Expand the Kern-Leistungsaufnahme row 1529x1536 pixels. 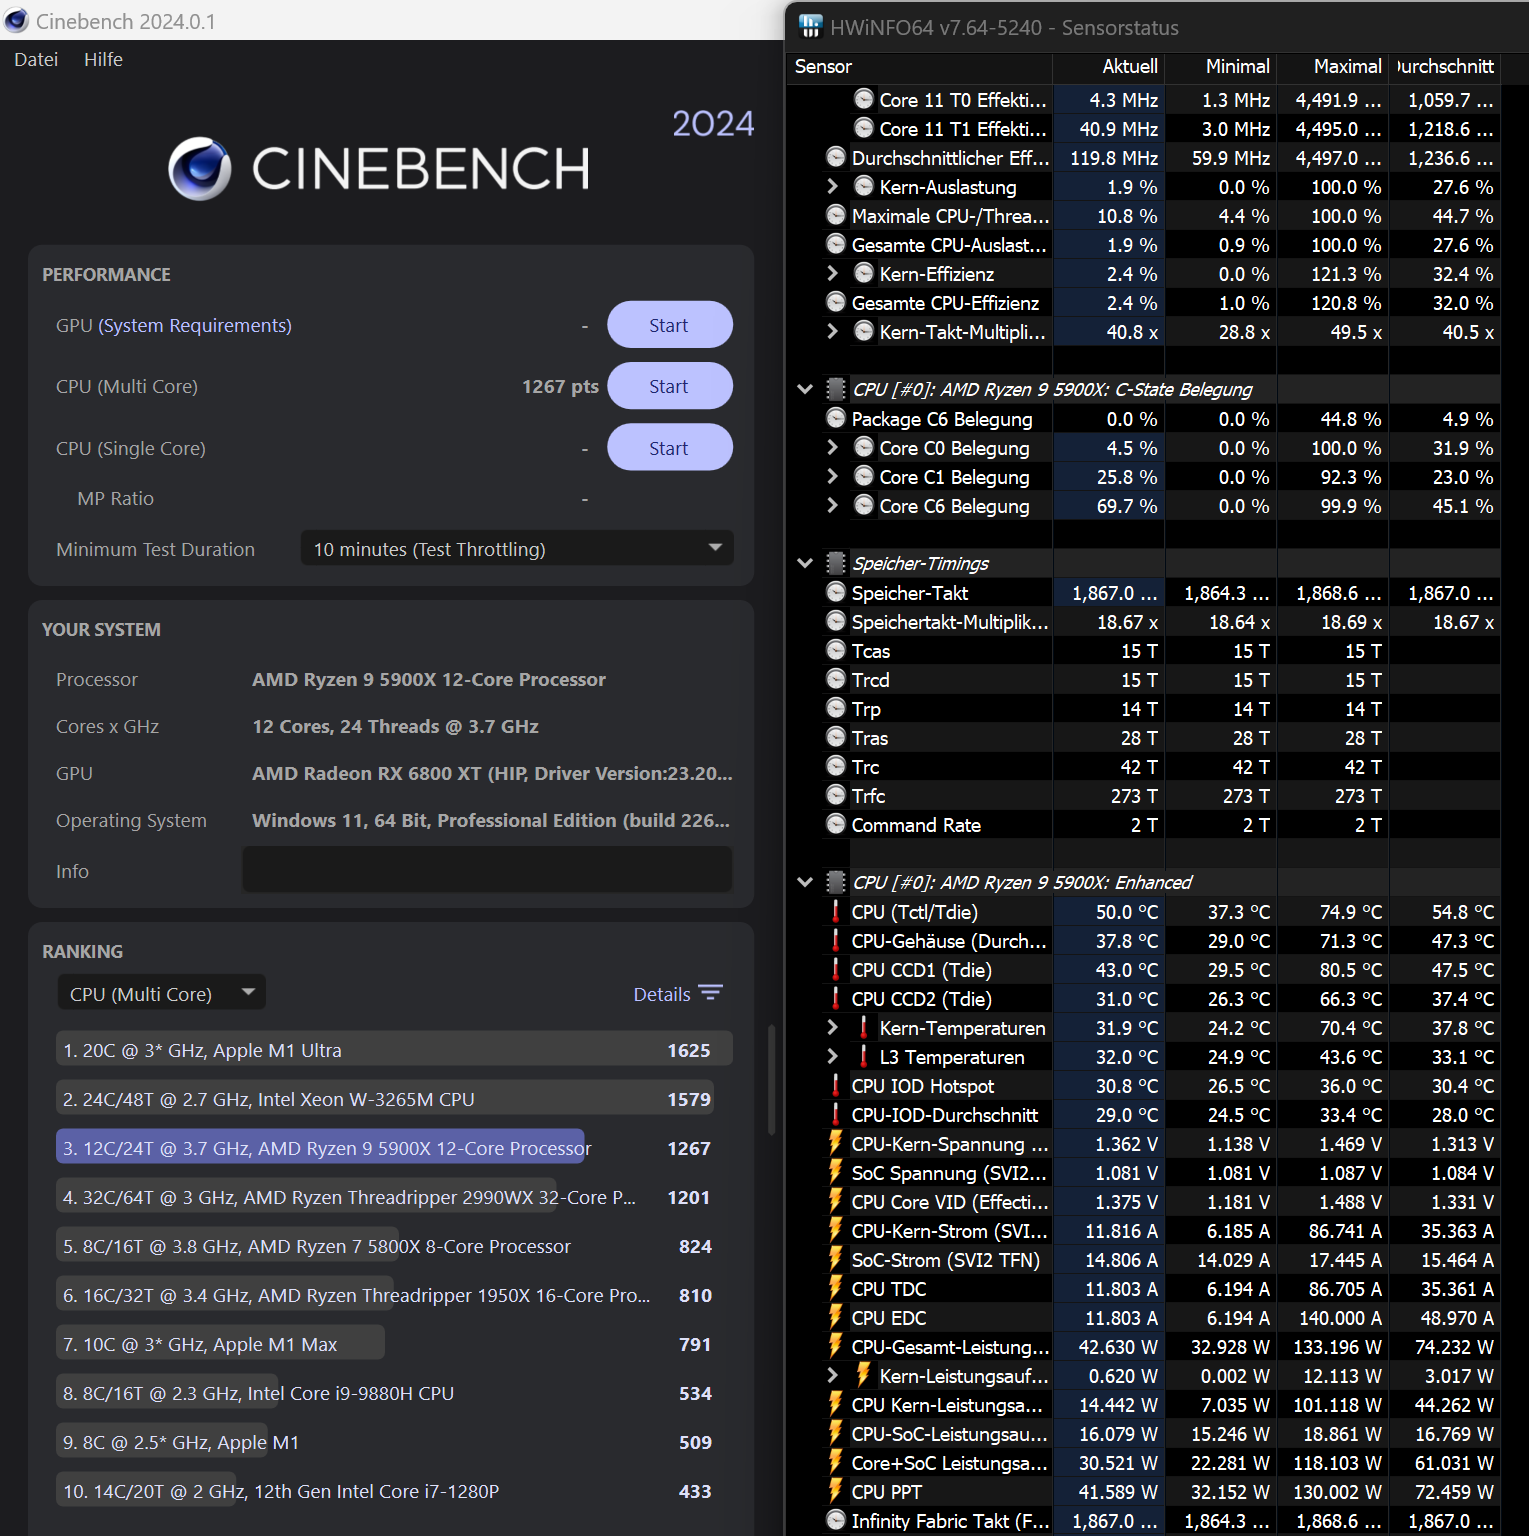832,1375
